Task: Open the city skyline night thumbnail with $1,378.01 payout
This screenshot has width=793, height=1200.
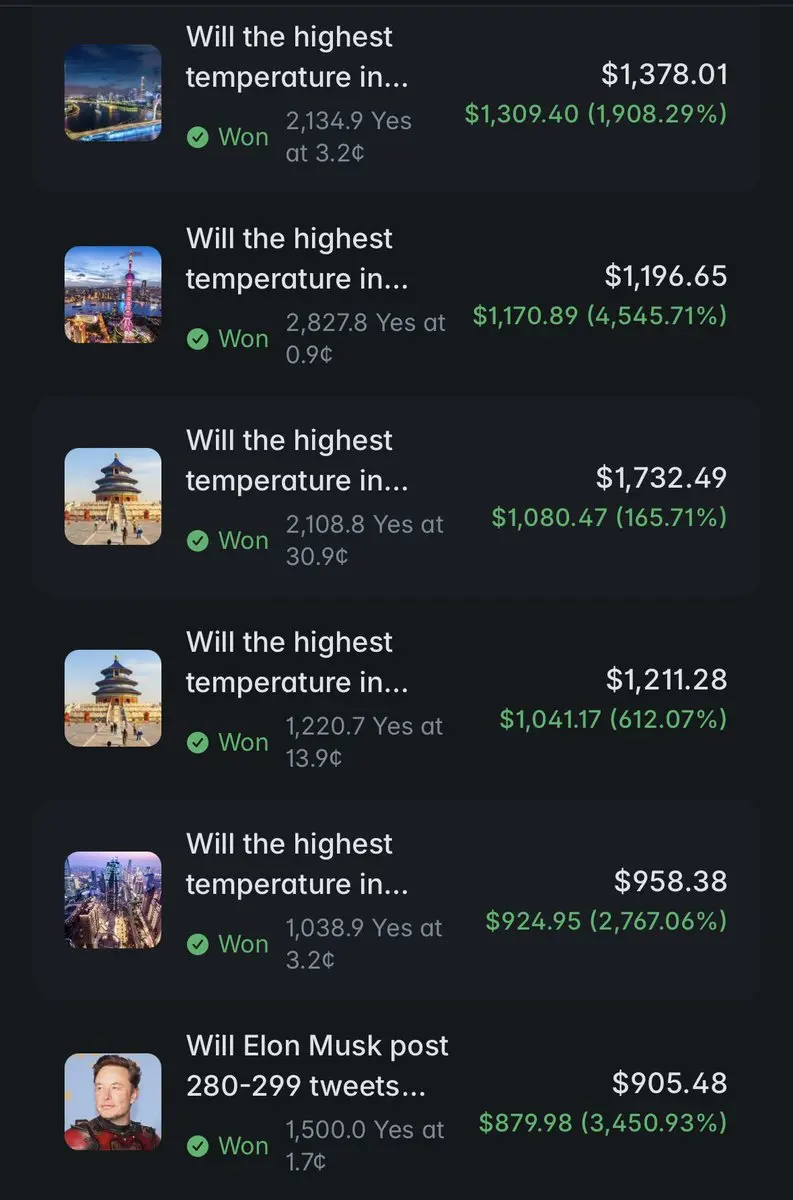Action: coord(112,93)
